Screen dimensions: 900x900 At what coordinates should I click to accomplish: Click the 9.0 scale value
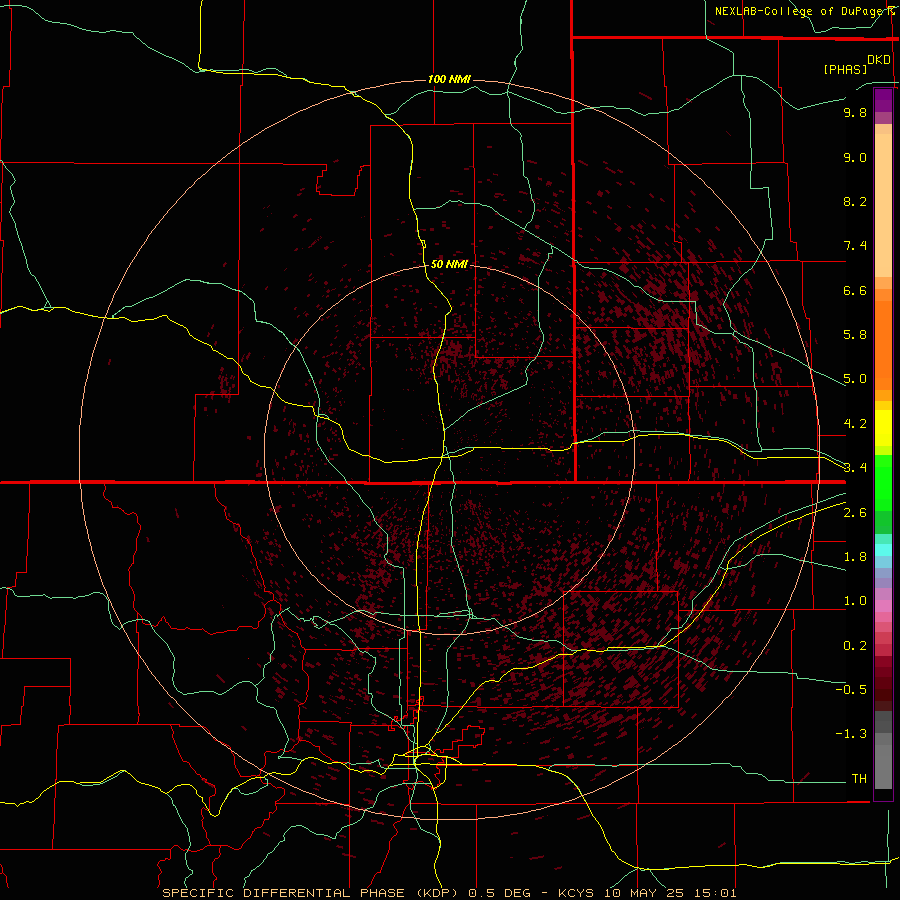855,157
